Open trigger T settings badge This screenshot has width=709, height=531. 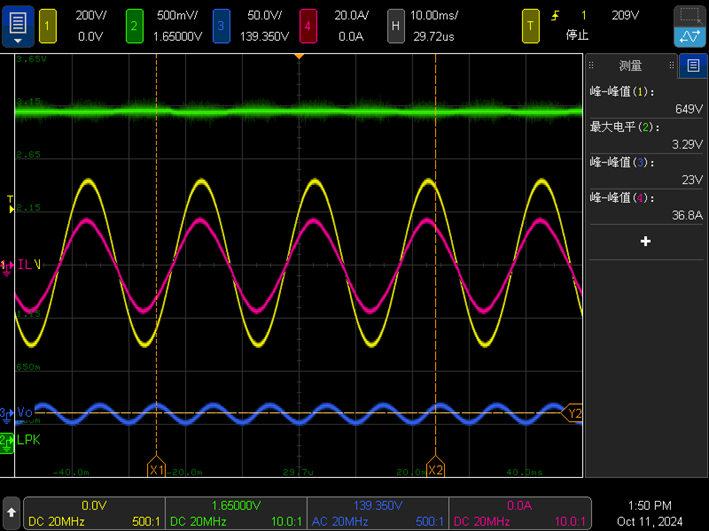(530, 25)
